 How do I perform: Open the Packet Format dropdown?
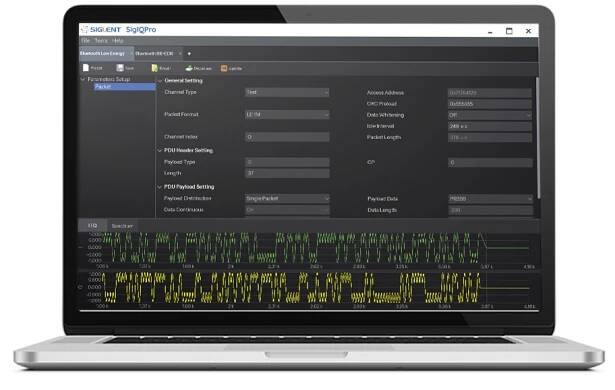click(287, 115)
